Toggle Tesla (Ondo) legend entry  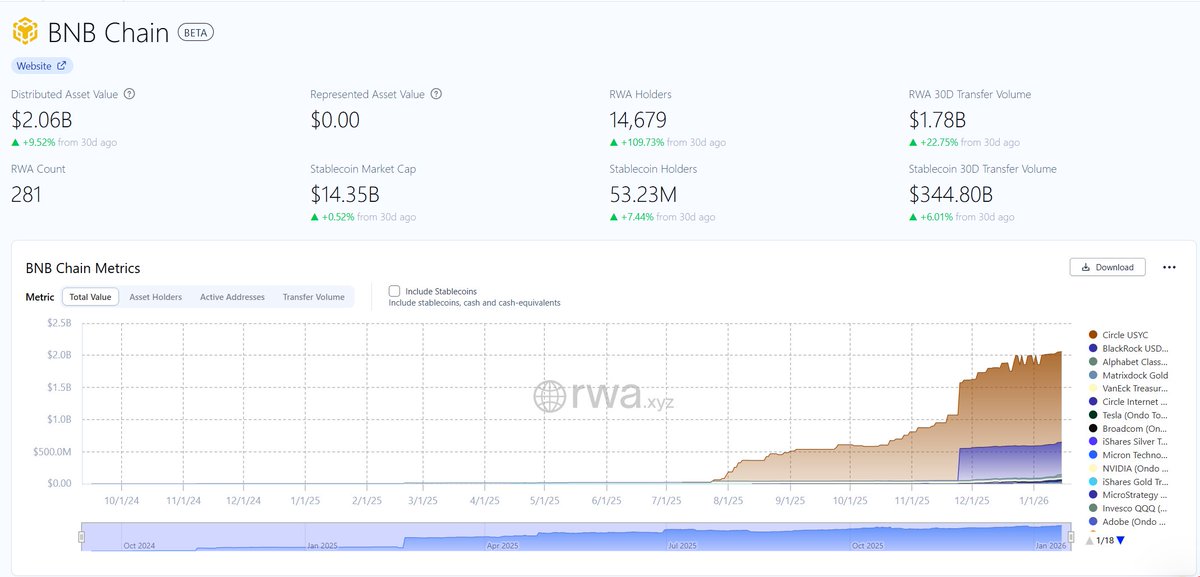coord(1127,415)
